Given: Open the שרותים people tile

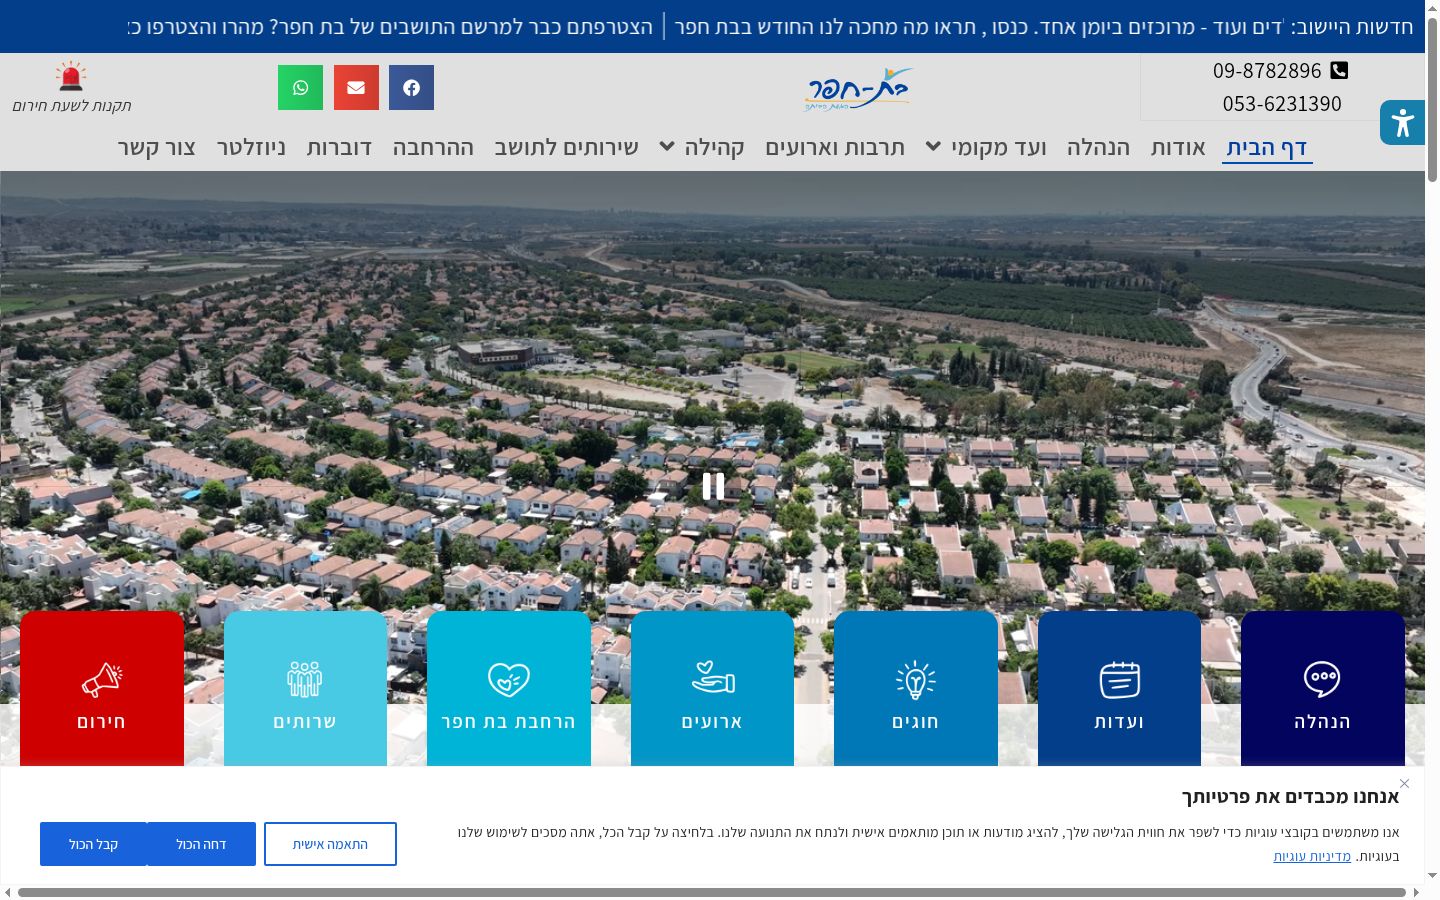Looking at the screenshot, I should pyautogui.click(x=305, y=689).
